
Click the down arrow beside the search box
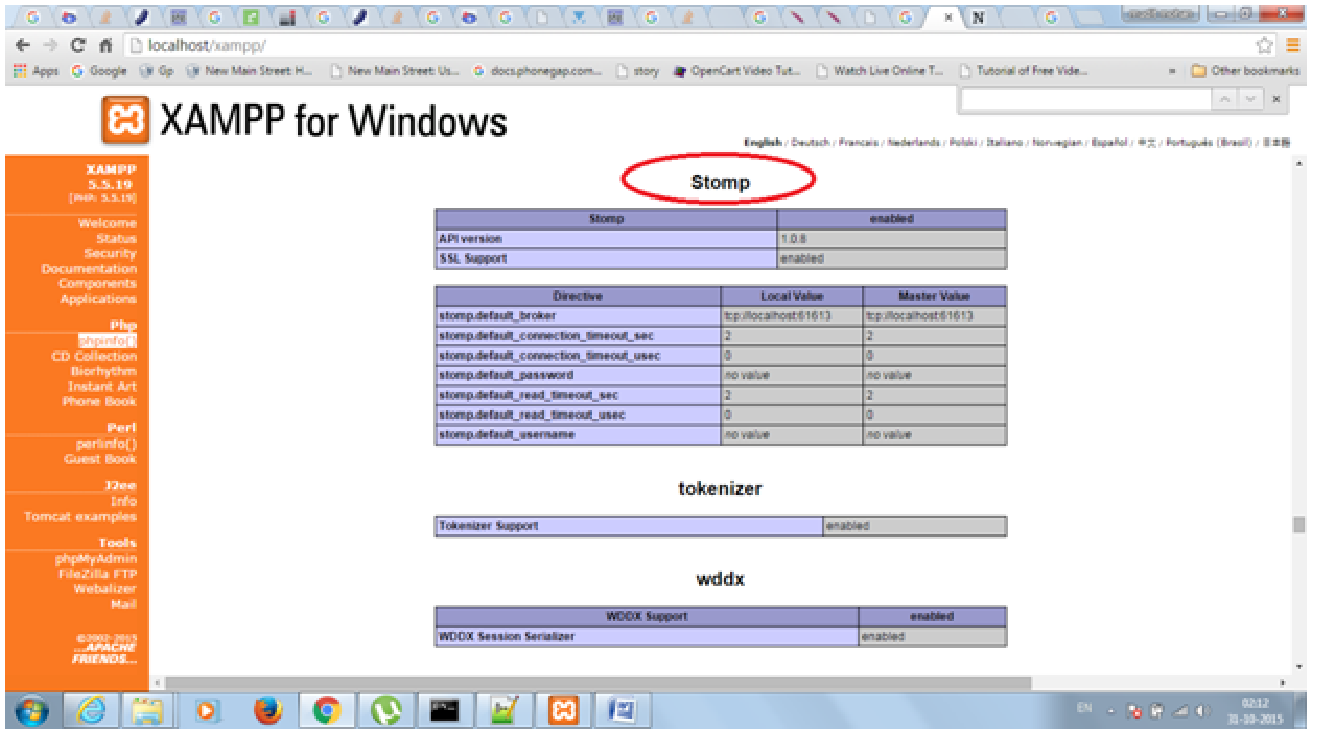tap(1250, 99)
